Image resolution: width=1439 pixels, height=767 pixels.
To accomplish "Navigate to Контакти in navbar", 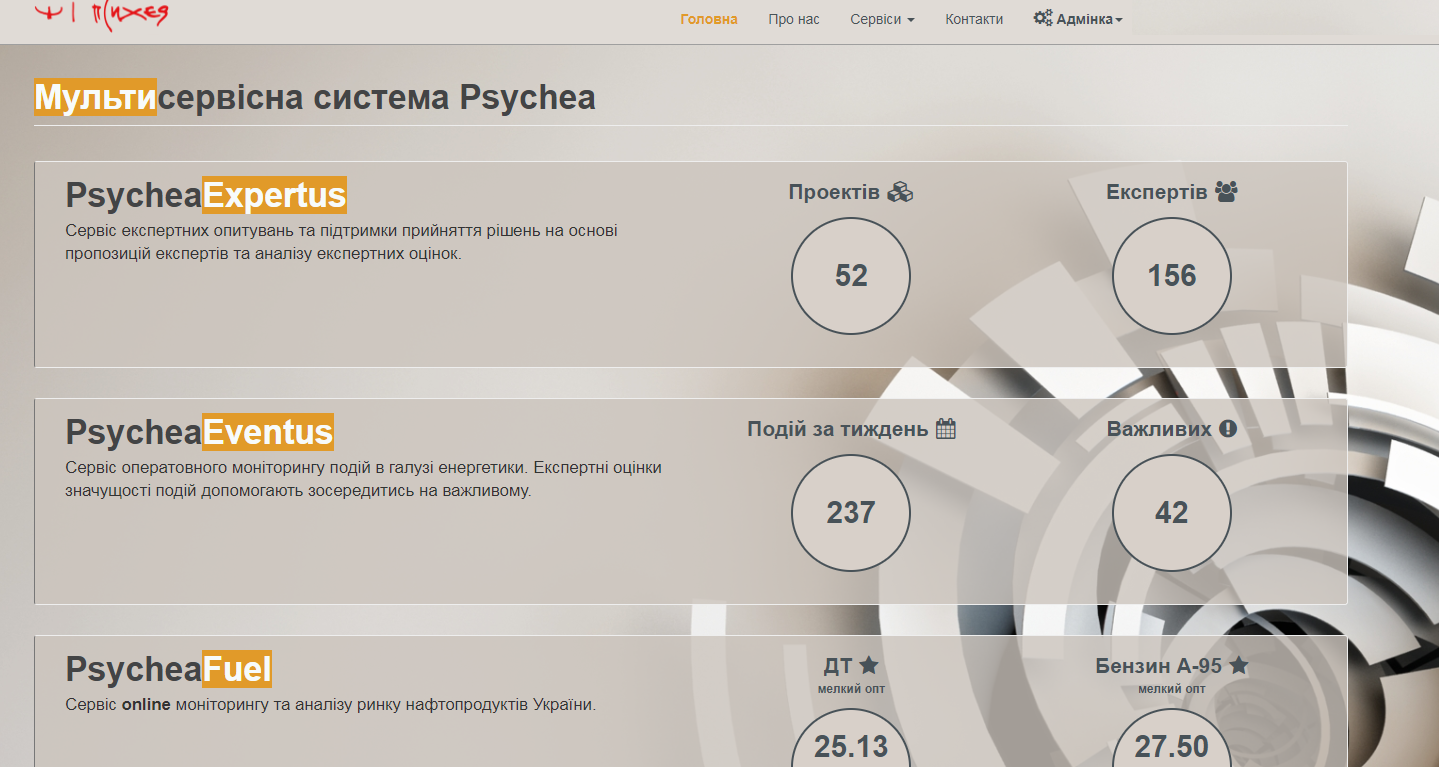I will pyautogui.click(x=973, y=19).
